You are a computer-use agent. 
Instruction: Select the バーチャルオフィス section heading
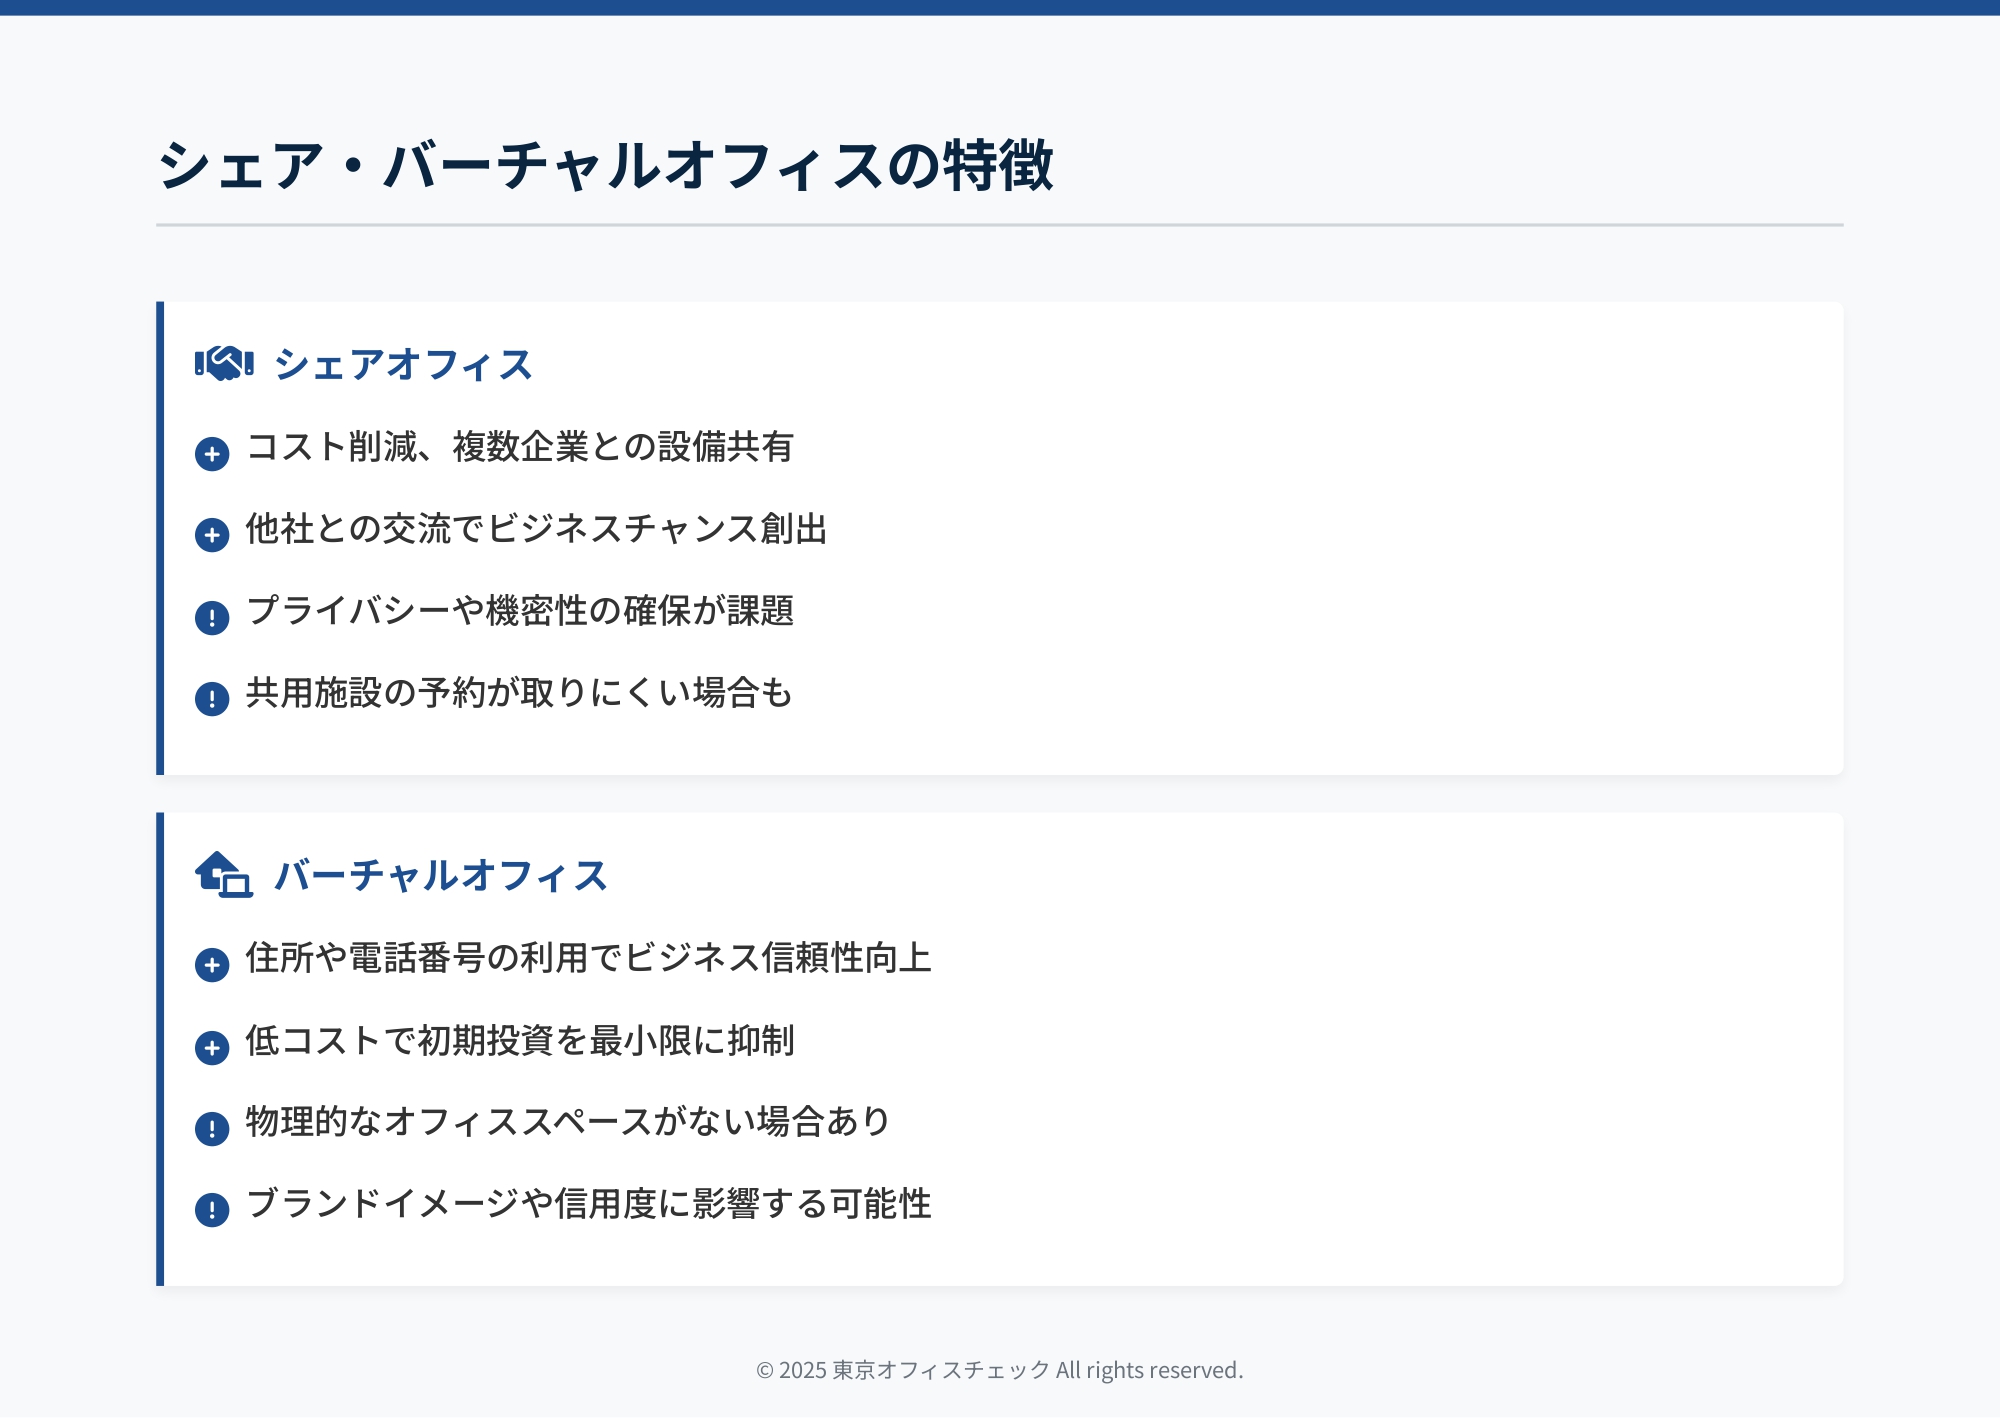pos(441,876)
